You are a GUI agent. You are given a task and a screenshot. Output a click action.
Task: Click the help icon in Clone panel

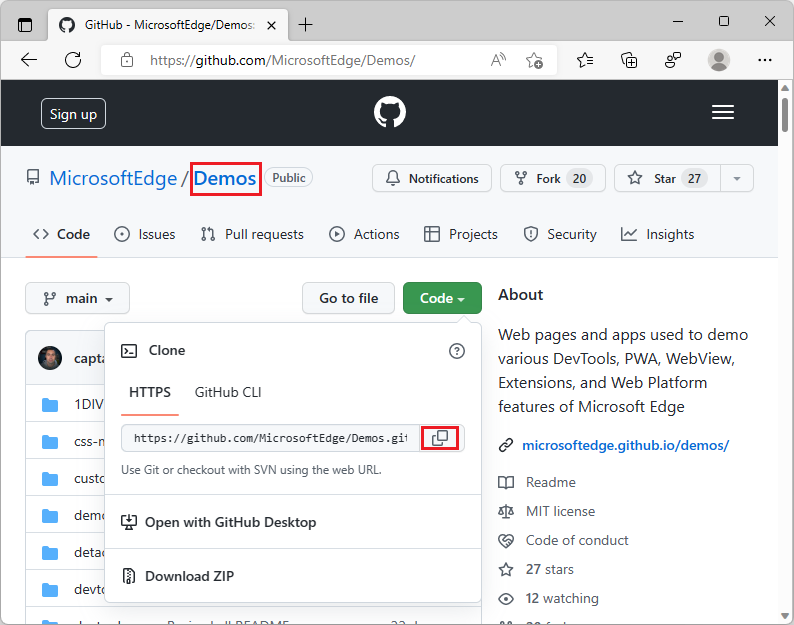(457, 351)
